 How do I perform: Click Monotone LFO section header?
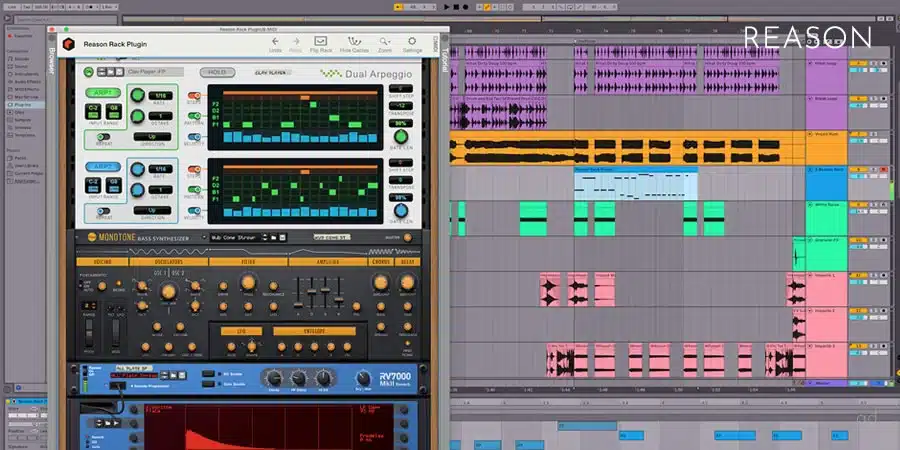coord(241,331)
